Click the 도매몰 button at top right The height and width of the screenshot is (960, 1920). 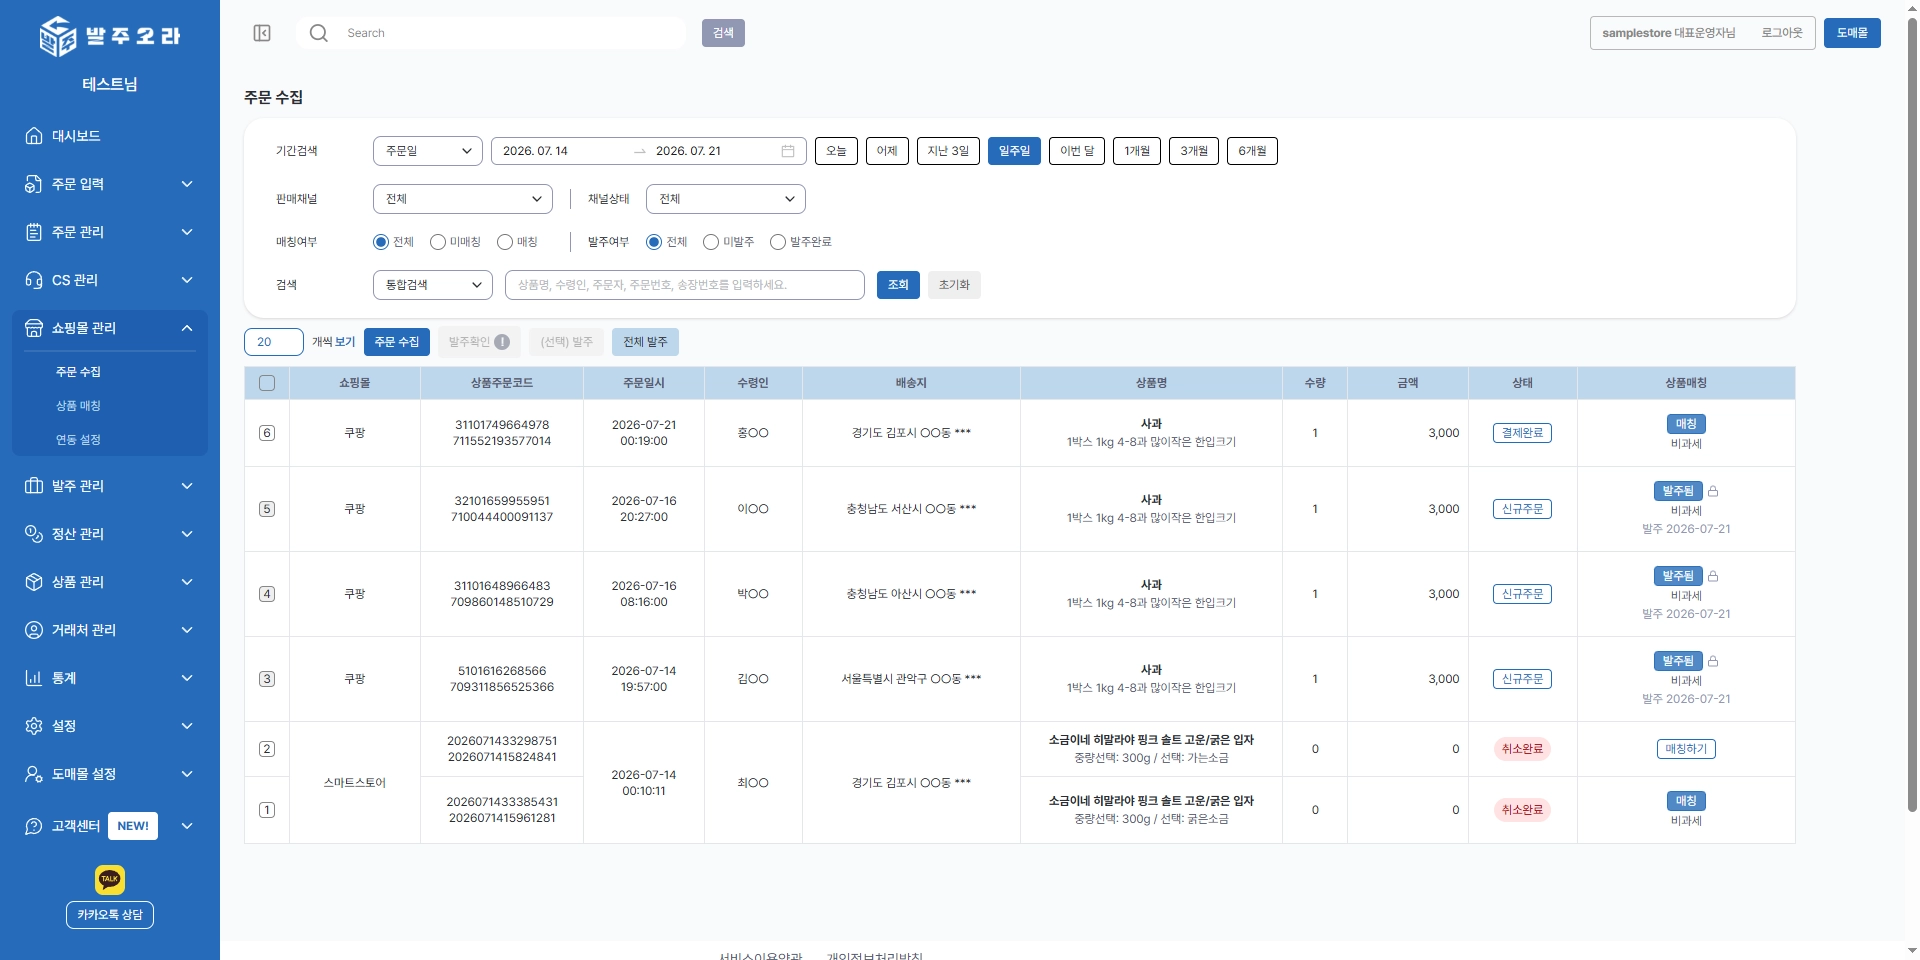tap(1852, 33)
